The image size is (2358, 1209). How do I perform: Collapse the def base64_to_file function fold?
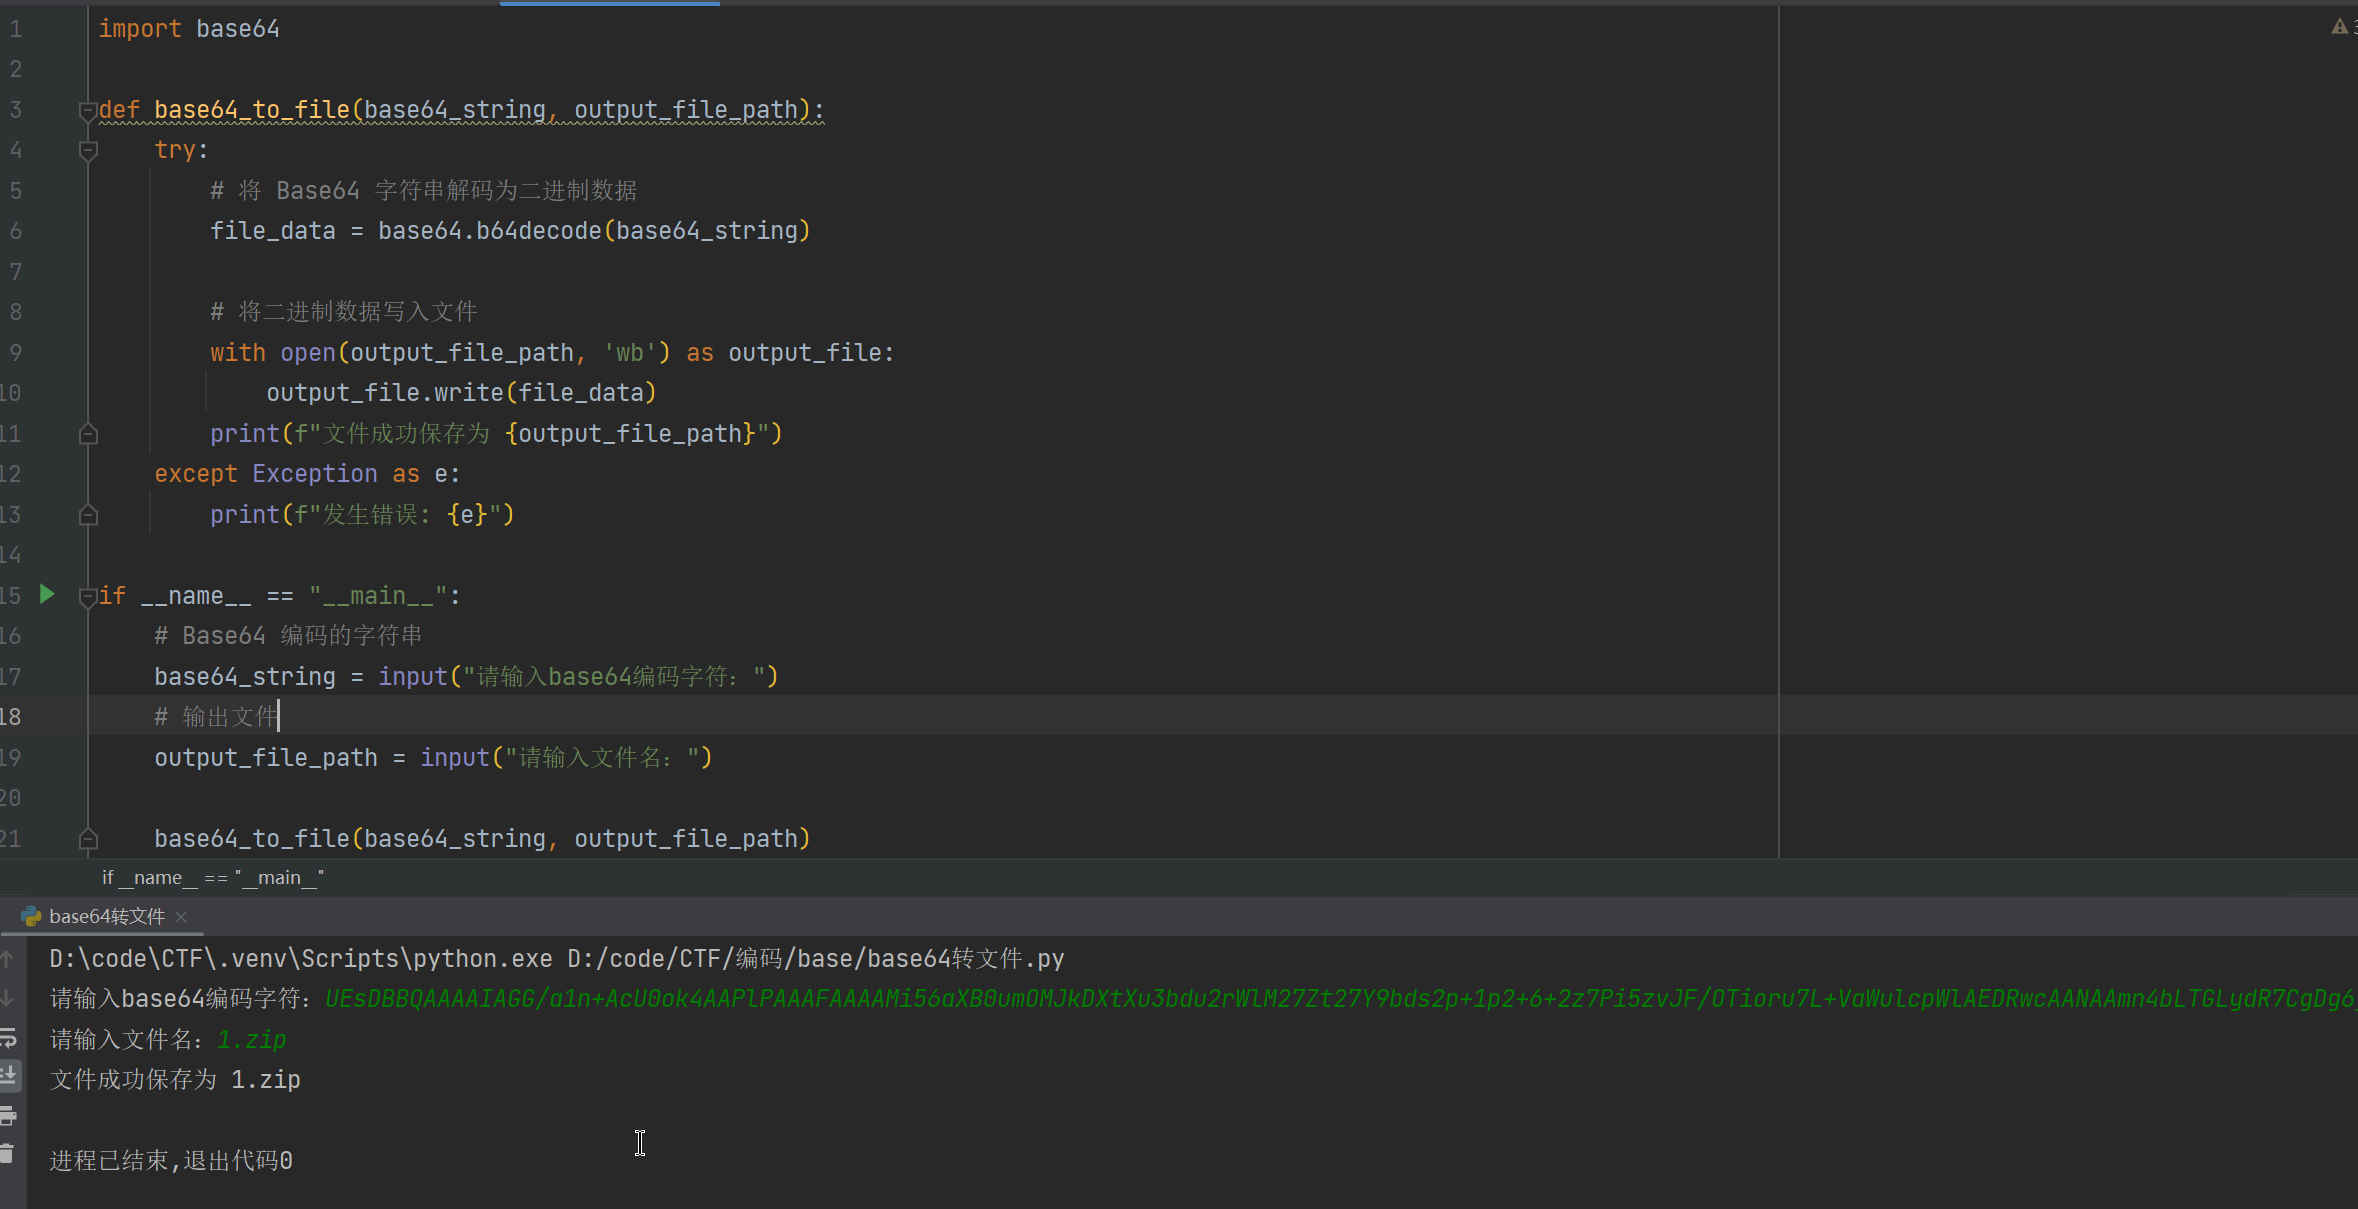tap(88, 110)
